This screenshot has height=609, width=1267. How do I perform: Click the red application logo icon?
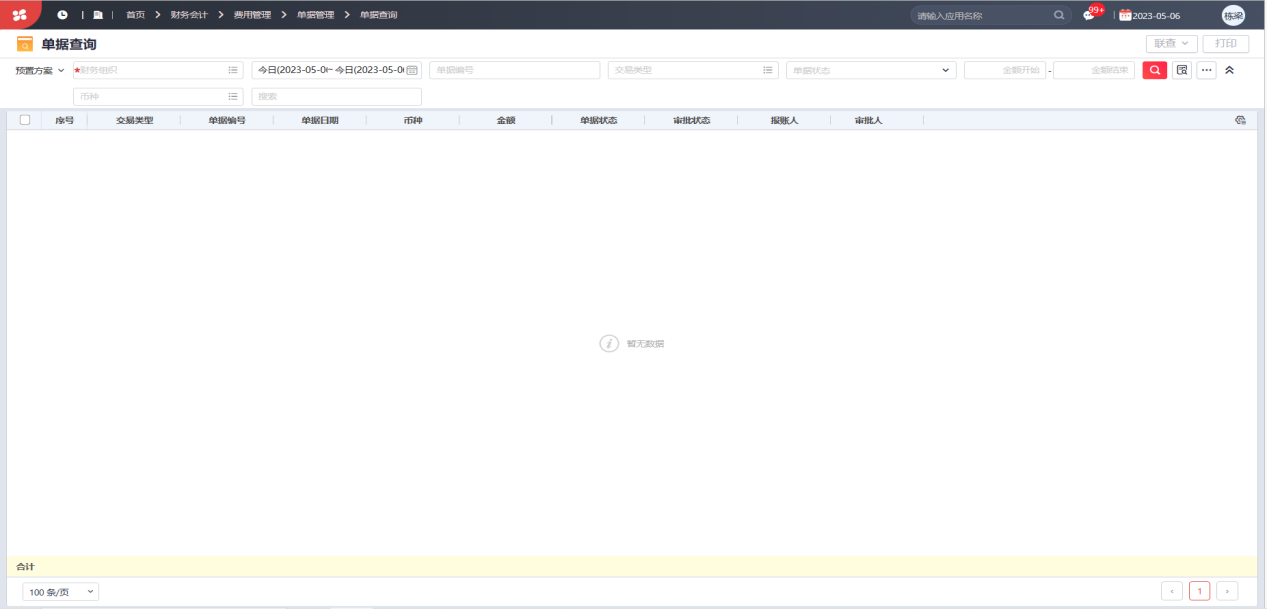coord(19,15)
